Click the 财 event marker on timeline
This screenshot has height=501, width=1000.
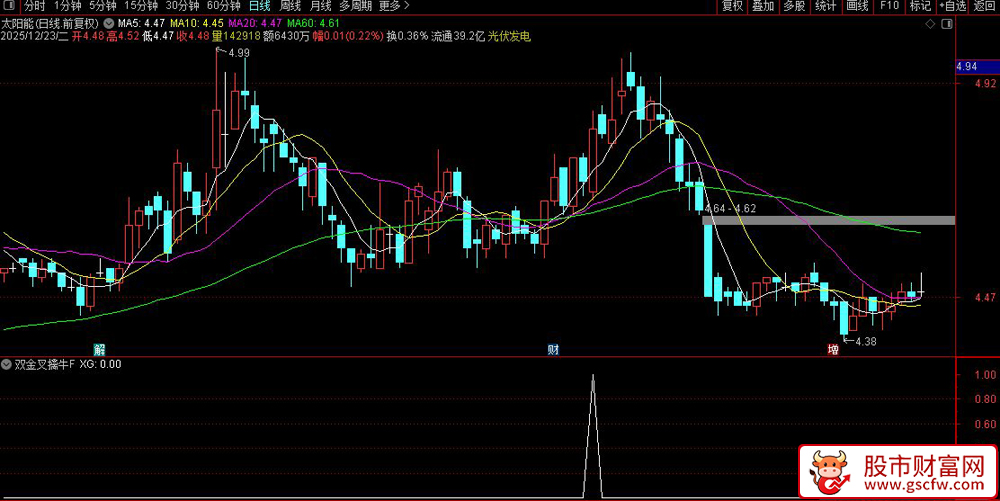[554, 349]
